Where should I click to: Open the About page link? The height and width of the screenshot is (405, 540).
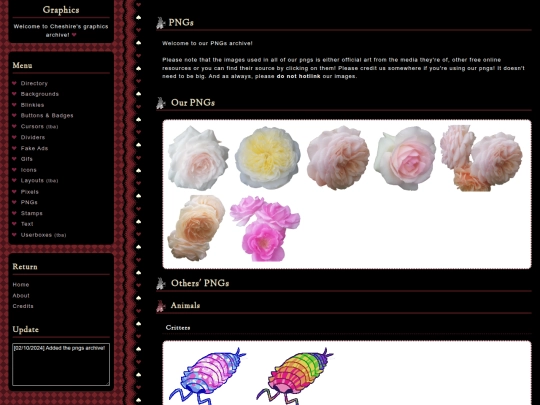[x=21, y=296]
